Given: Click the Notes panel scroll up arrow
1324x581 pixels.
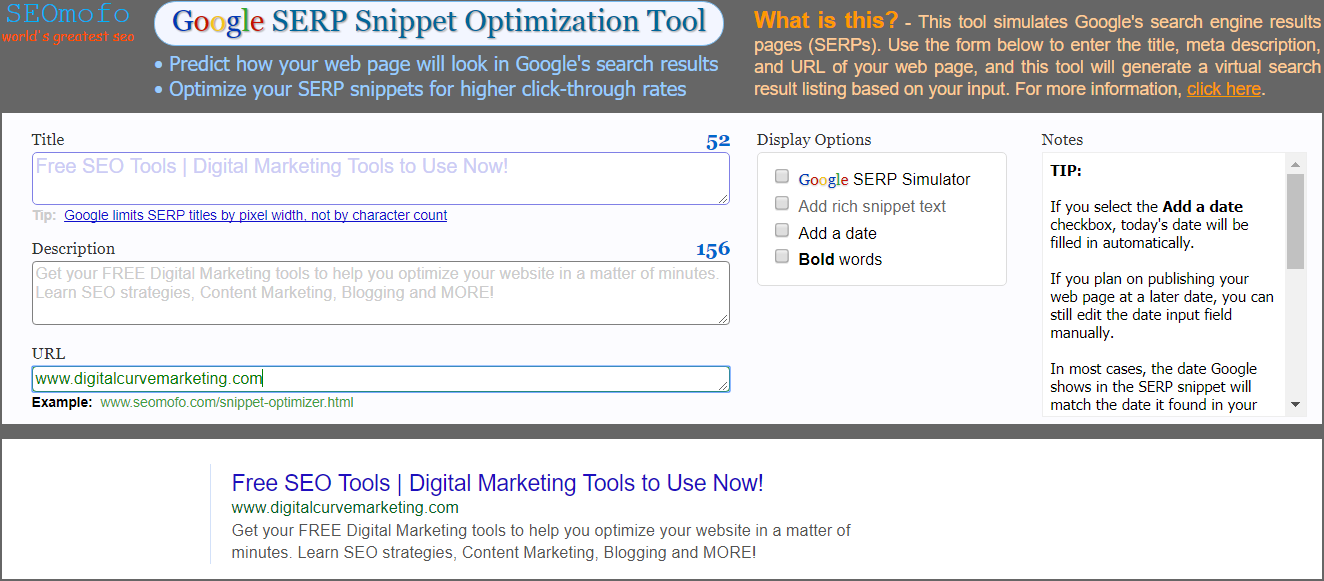Looking at the screenshot, I should [x=1296, y=164].
